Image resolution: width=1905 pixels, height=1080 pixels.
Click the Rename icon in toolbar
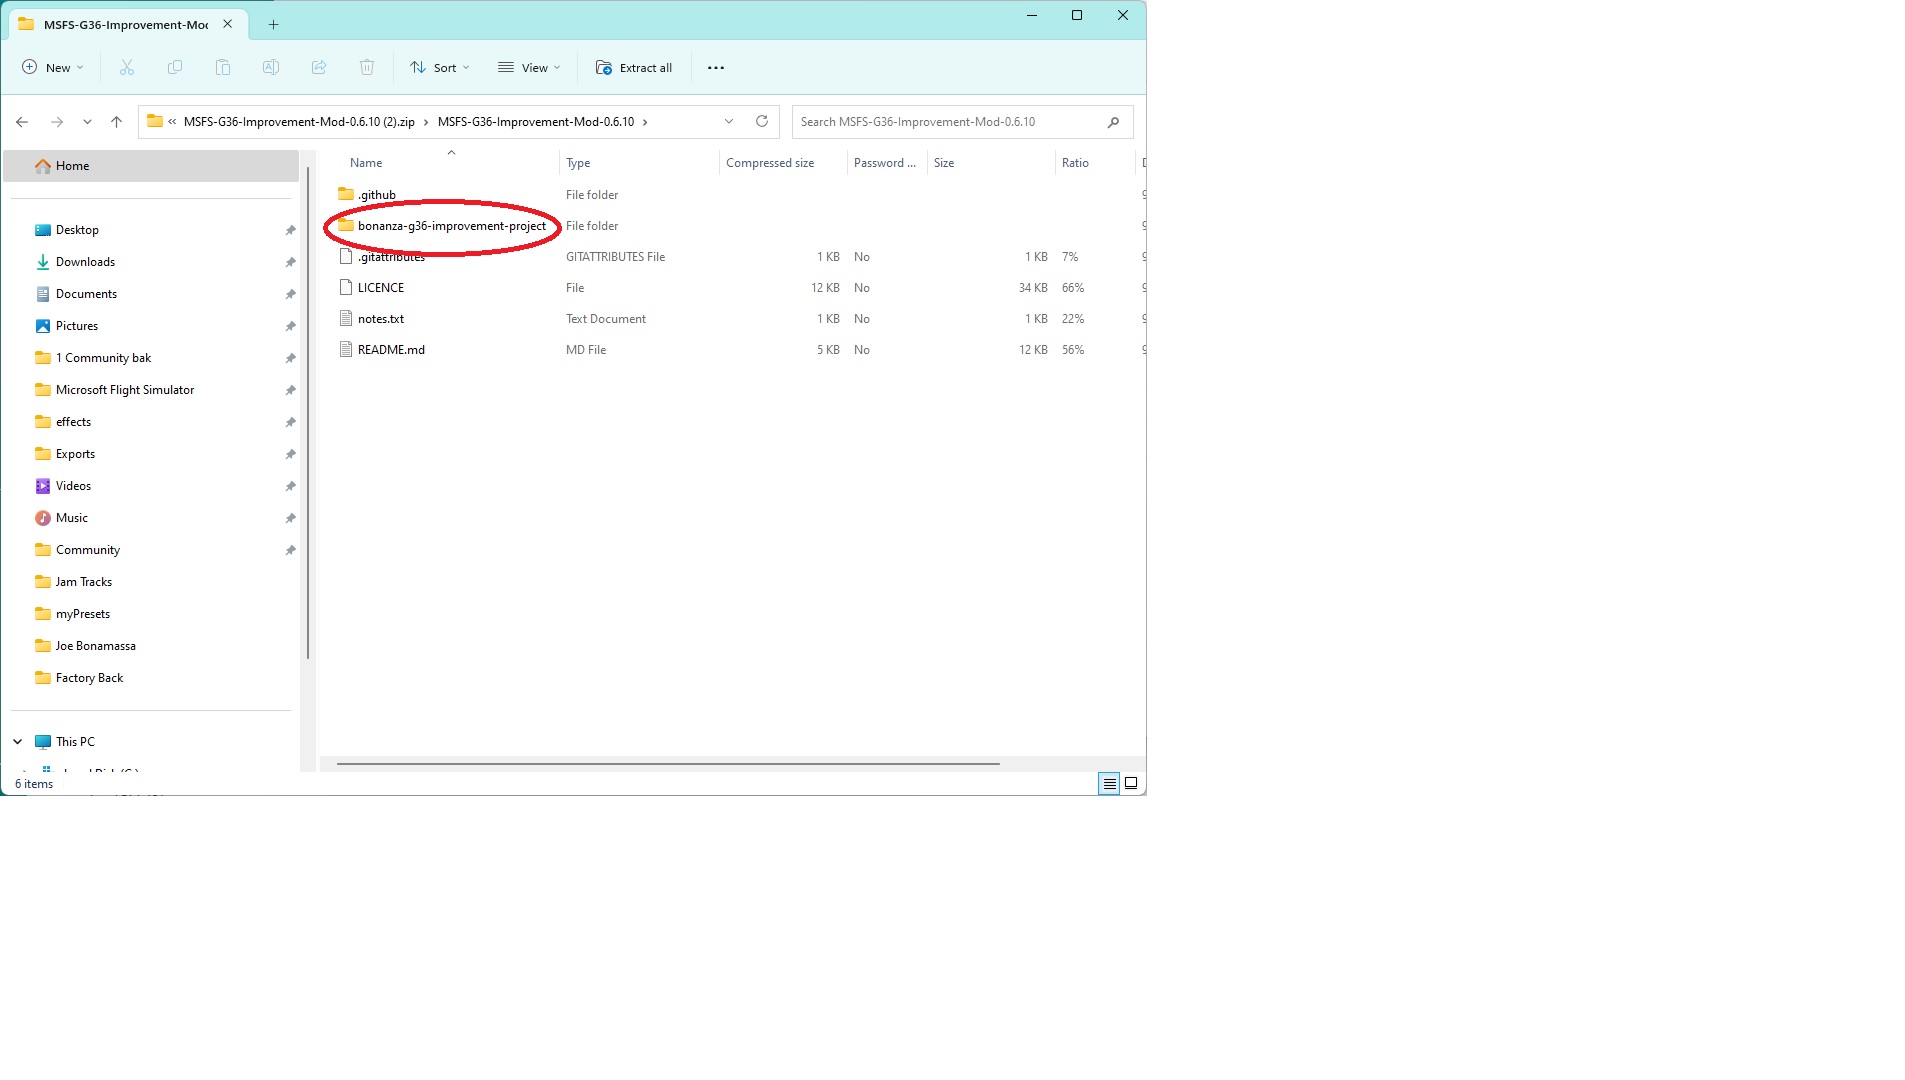(x=271, y=68)
